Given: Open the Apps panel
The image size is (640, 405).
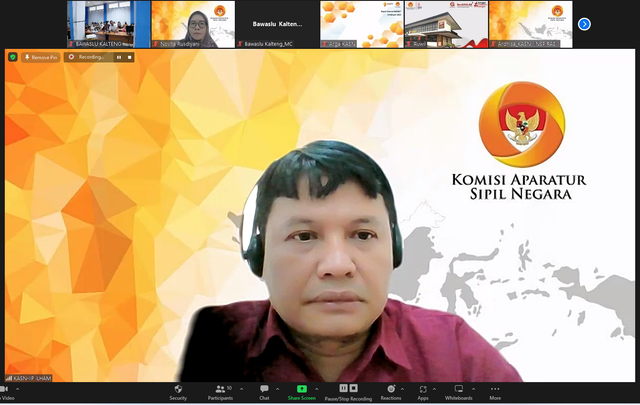Looking at the screenshot, I should (x=423, y=392).
